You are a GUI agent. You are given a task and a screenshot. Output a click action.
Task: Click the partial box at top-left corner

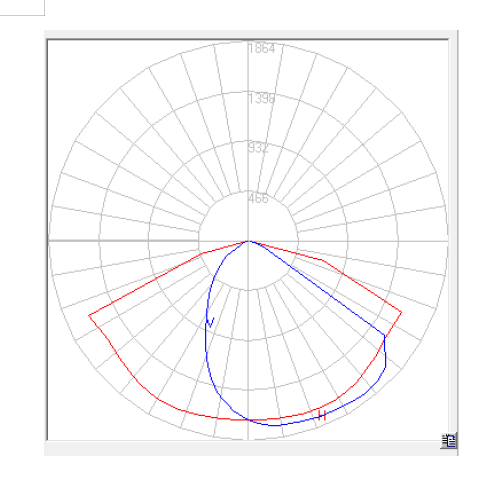click(x=22, y=8)
